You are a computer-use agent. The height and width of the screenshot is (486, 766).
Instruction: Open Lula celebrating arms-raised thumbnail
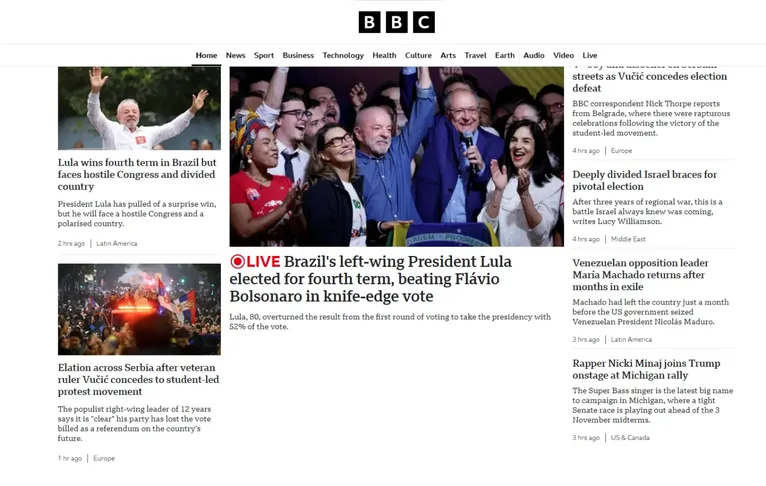click(x=139, y=108)
